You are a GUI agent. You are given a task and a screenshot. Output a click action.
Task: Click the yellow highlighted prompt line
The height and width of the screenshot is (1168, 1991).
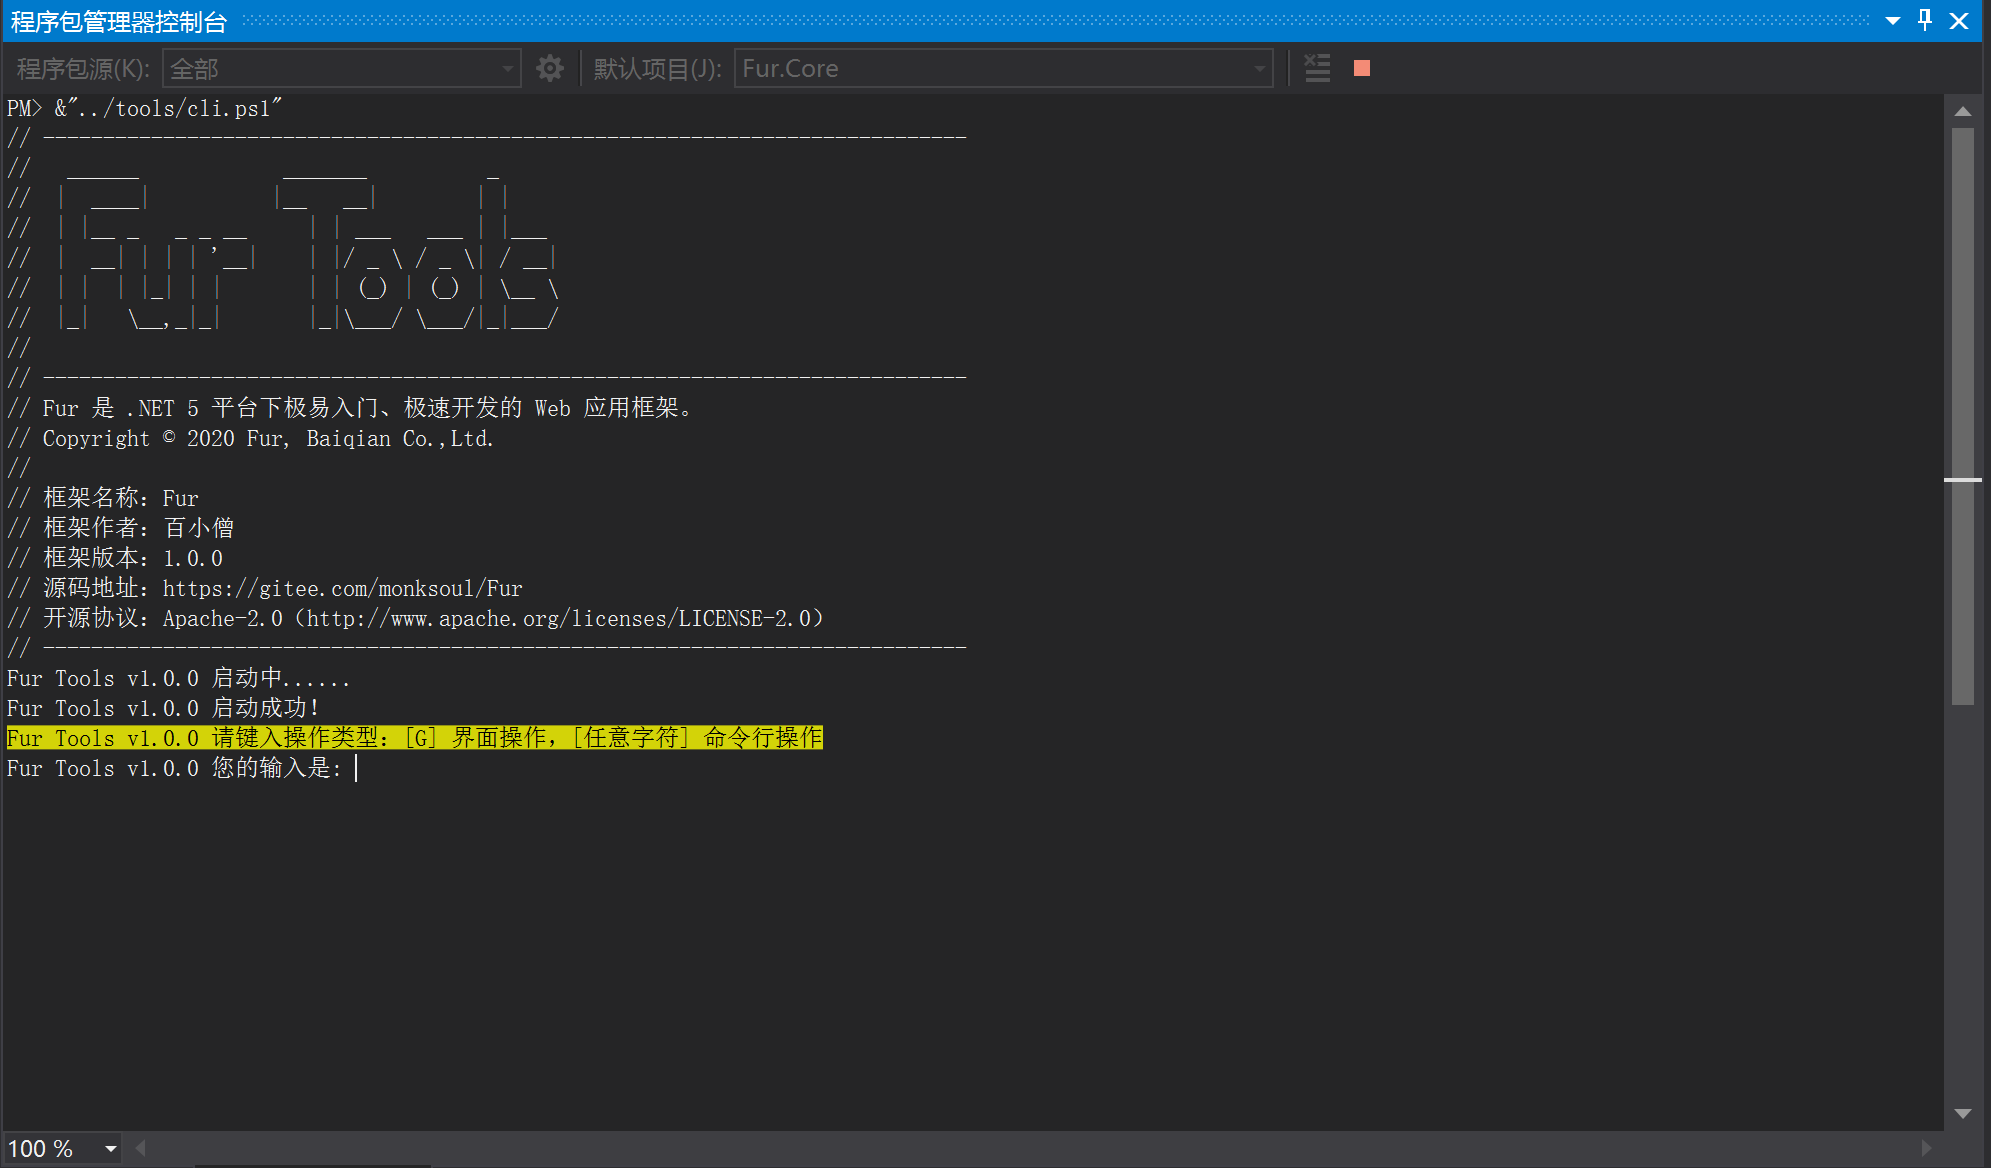[414, 738]
